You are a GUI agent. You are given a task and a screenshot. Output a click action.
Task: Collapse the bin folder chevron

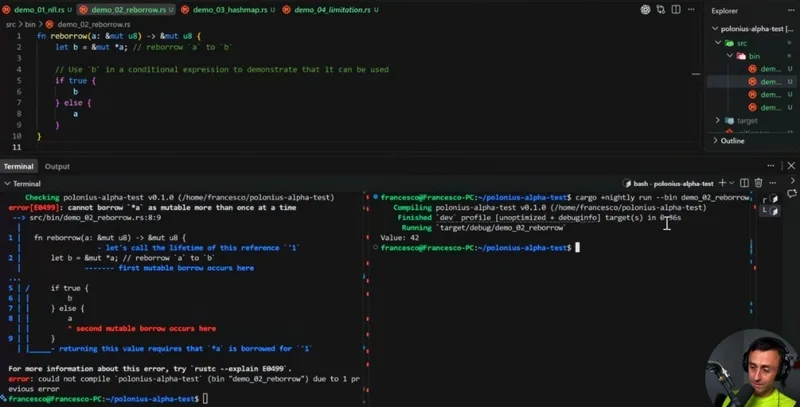coord(730,56)
